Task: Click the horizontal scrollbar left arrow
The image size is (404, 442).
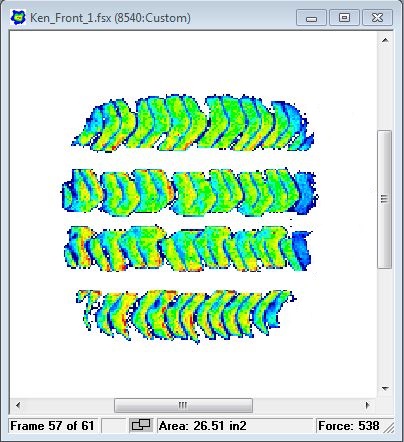Action: point(18,405)
